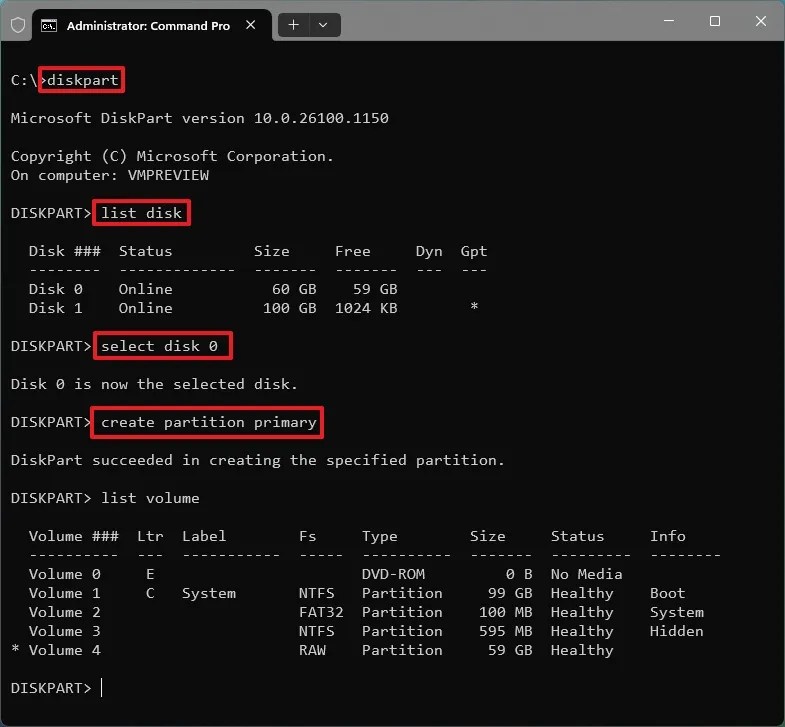Screen dimensions: 785x727
Task: Click the '595 MB' size value
Action: pos(506,631)
